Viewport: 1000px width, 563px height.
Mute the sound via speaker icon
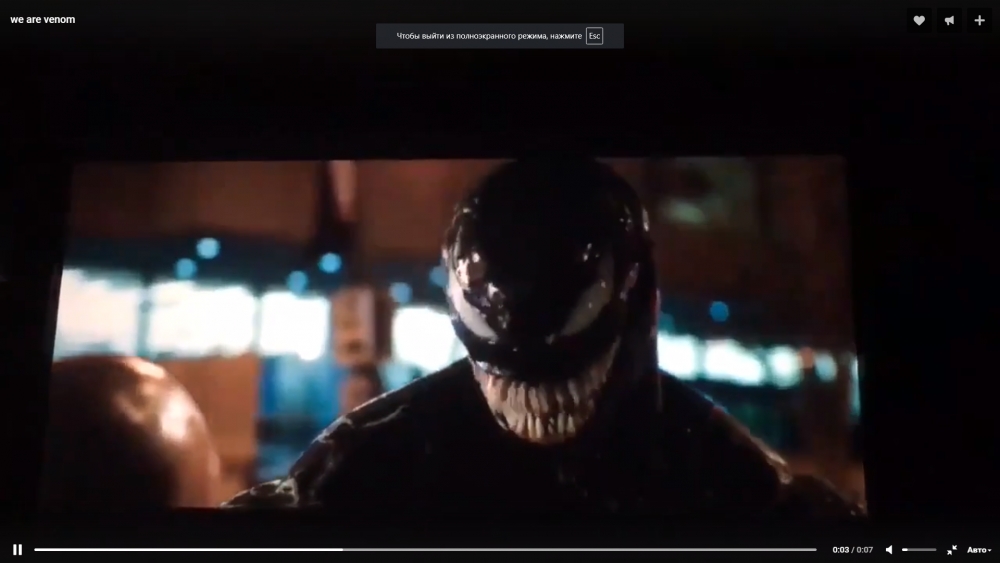[x=889, y=550]
